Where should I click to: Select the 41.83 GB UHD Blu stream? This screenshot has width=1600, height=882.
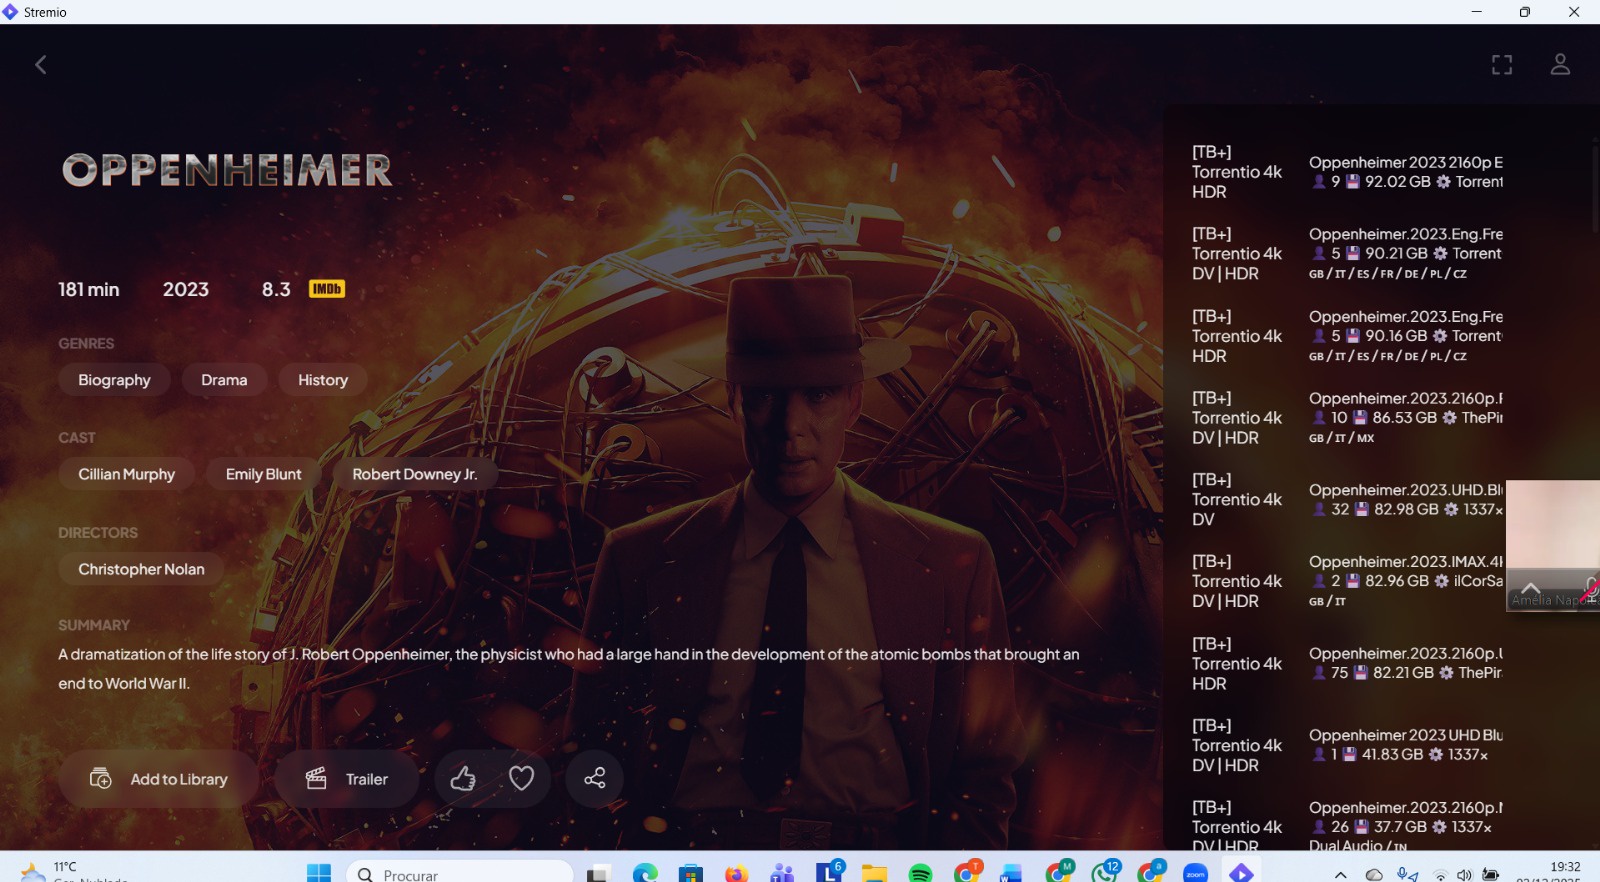click(x=1347, y=746)
